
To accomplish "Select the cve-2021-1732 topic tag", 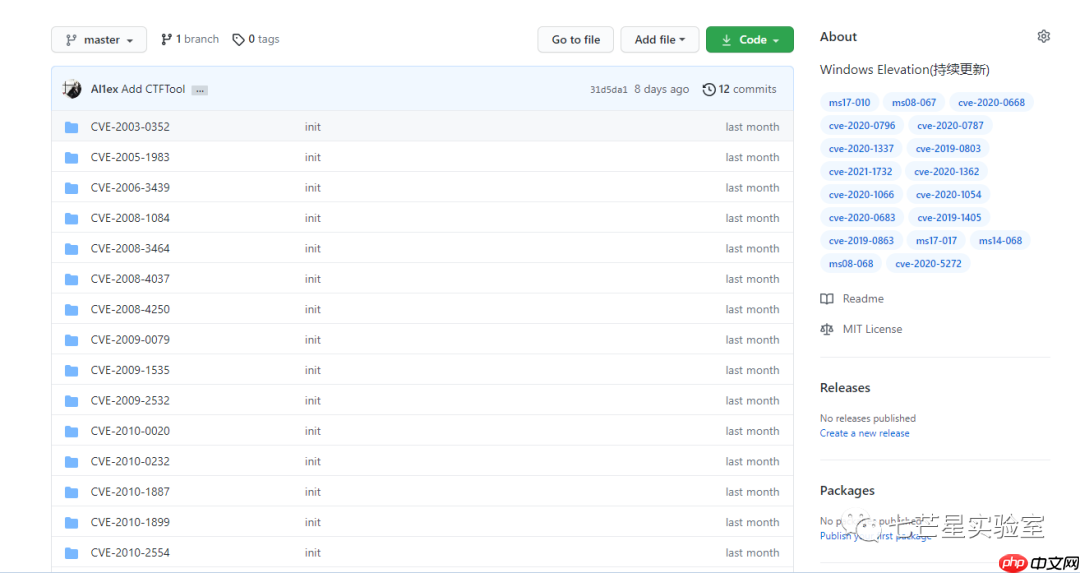I will [x=860, y=171].
